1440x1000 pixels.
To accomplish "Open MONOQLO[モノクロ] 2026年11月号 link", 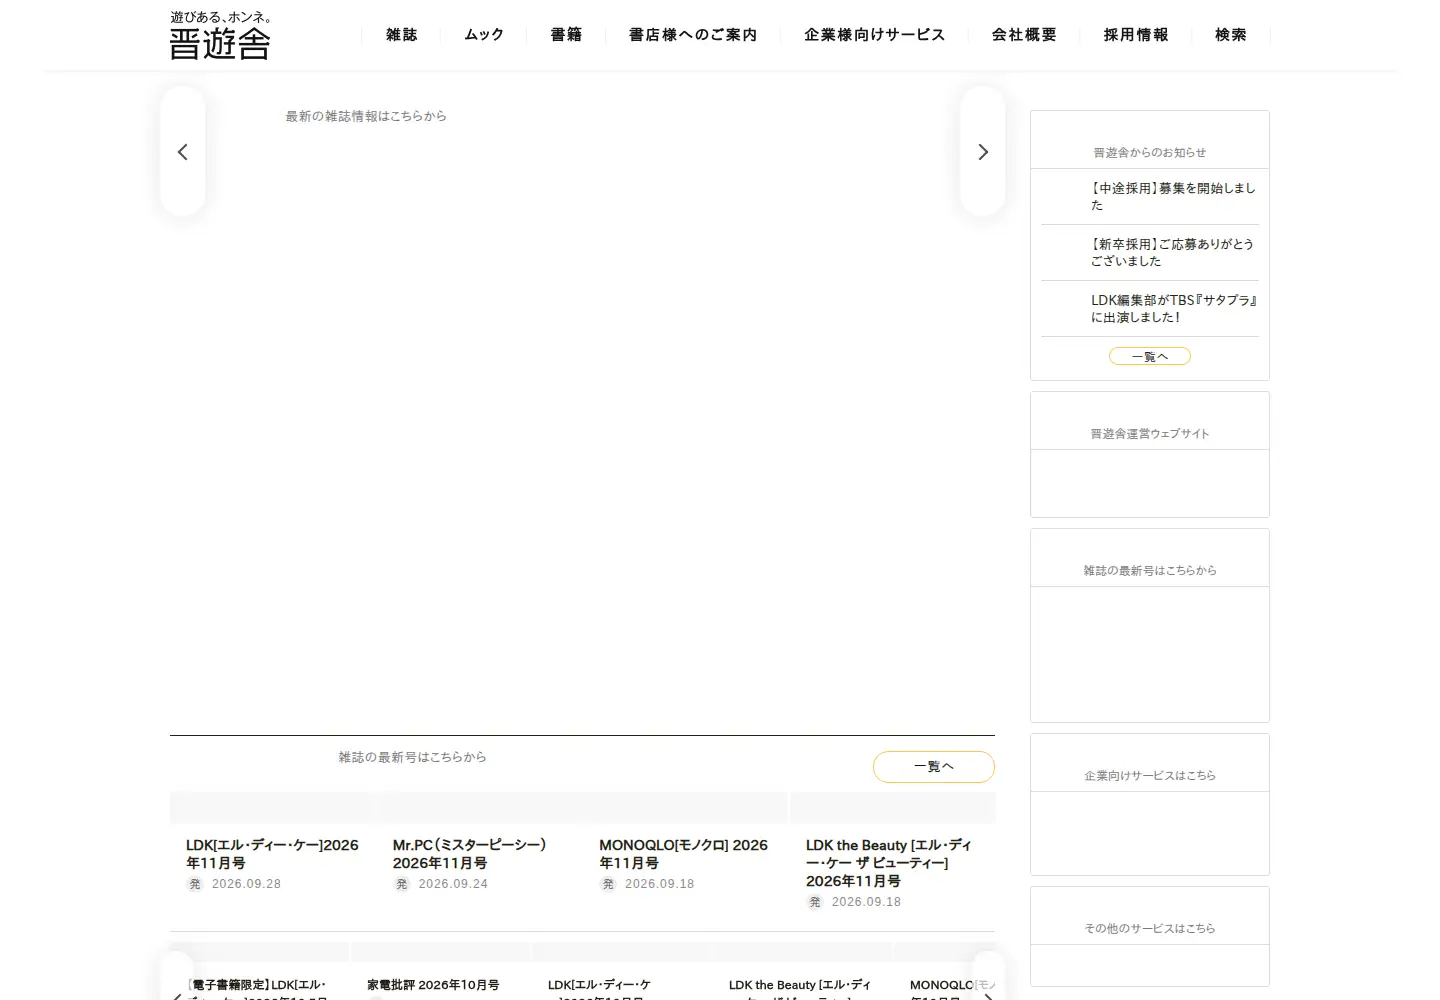I will click(684, 854).
